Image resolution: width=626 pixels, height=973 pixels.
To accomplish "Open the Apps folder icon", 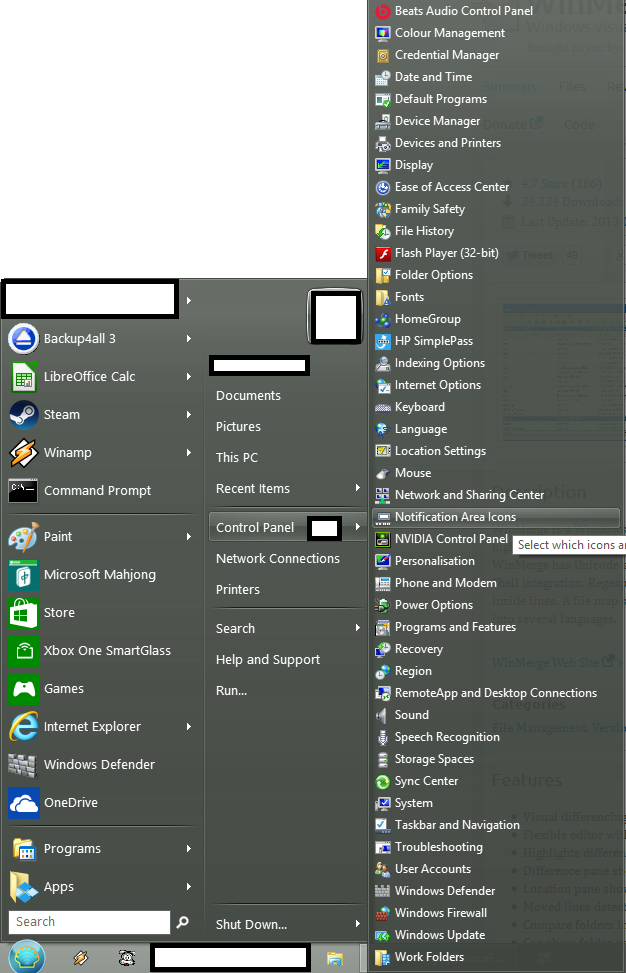I will click(x=24, y=887).
